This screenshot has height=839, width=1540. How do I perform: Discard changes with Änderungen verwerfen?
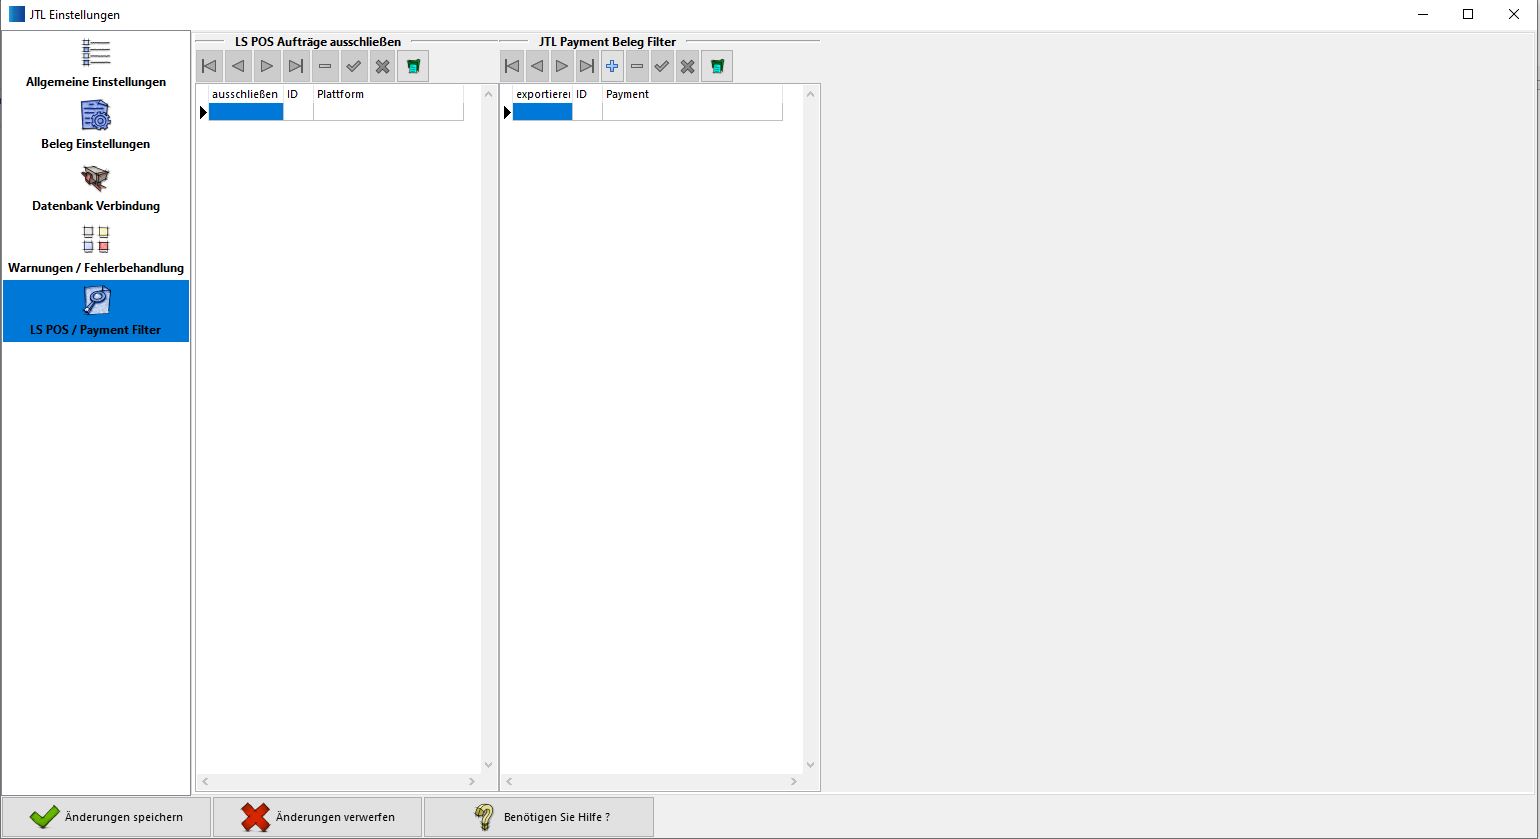317,817
